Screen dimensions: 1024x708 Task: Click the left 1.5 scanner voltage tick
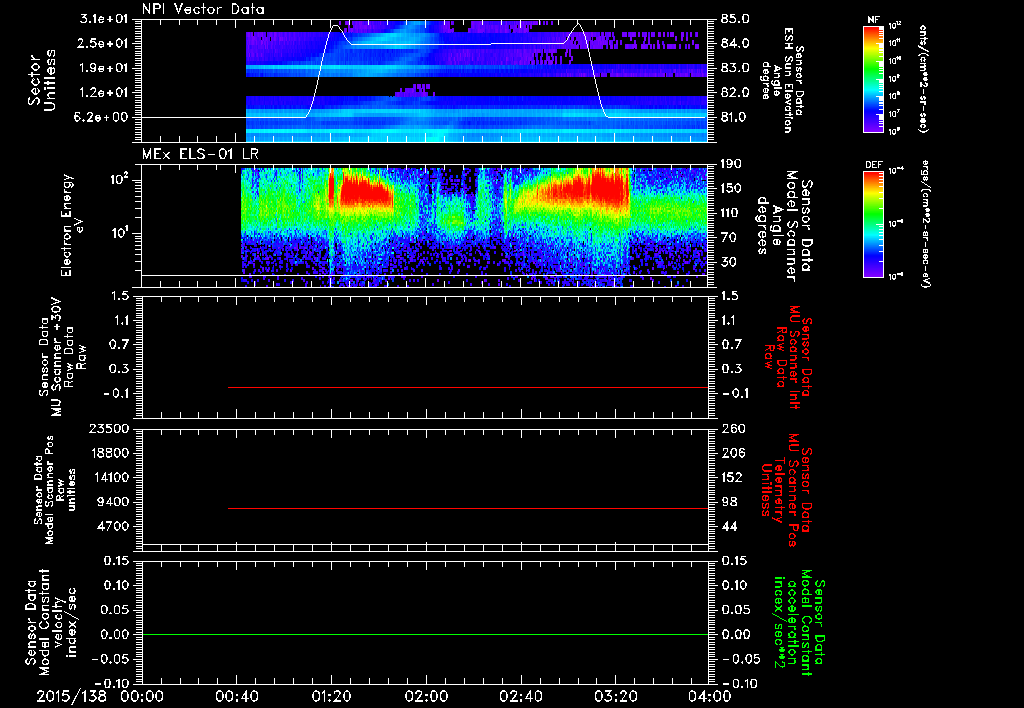[x=120, y=296]
